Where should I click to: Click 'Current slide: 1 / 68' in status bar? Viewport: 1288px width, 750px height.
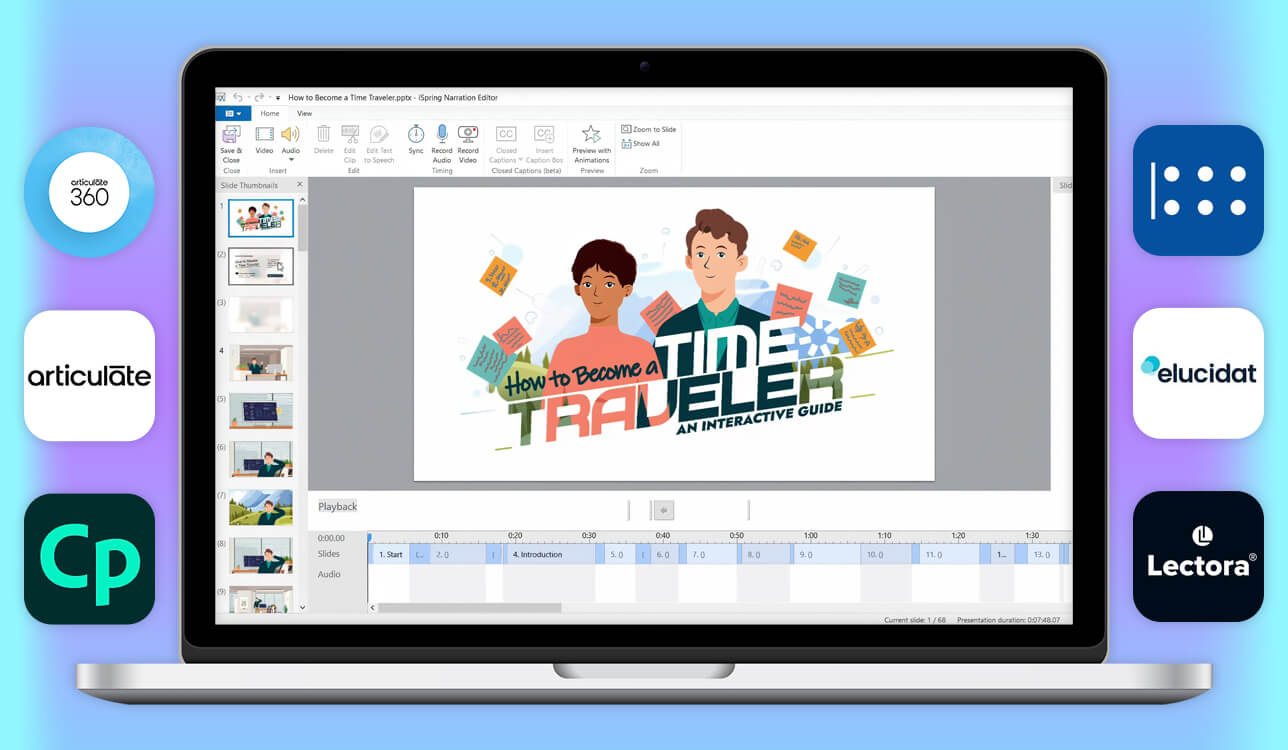coord(915,620)
